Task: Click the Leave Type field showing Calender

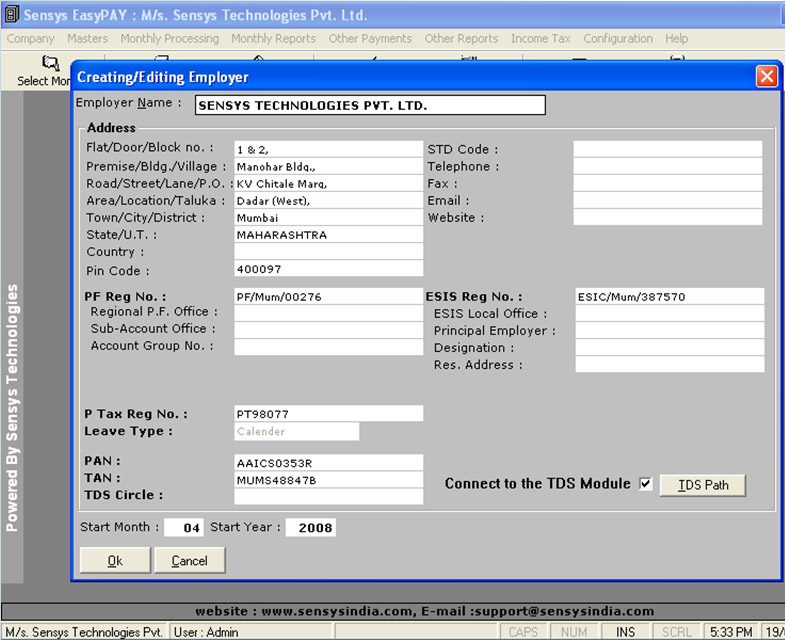Action: tap(296, 431)
